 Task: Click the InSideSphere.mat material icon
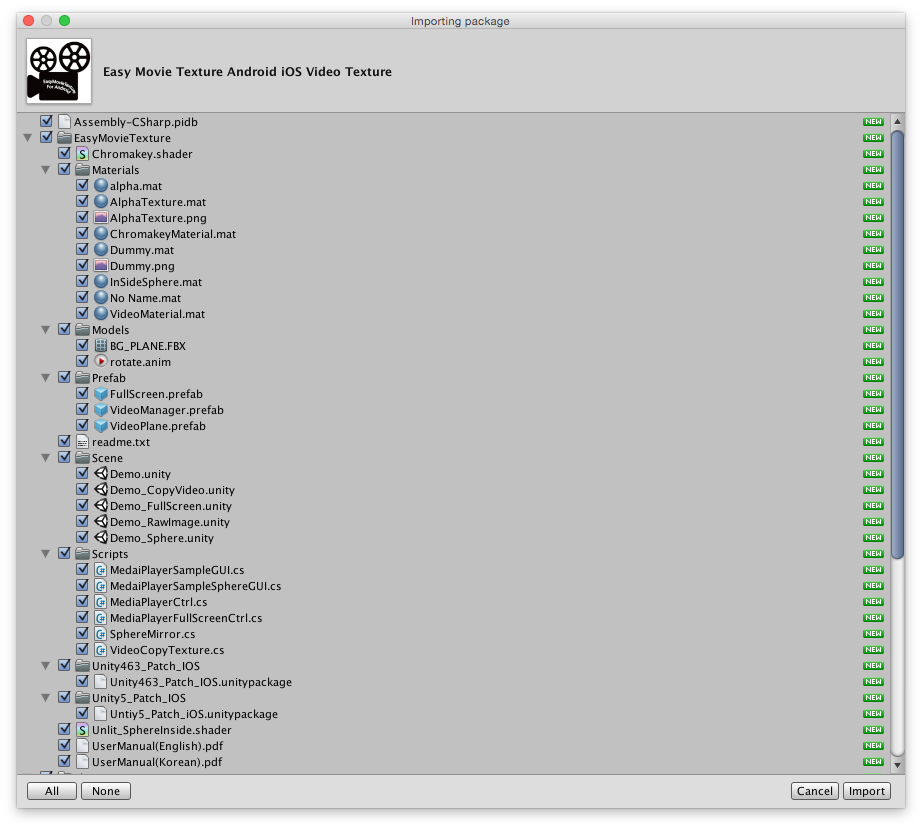pyautogui.click(x=101, y=282)
